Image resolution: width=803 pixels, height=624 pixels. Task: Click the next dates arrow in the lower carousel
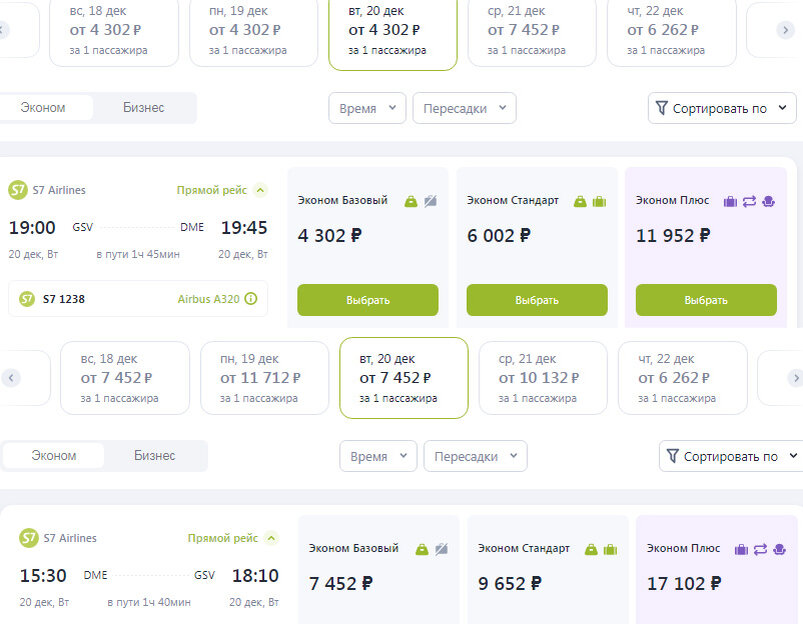[795, 378]
